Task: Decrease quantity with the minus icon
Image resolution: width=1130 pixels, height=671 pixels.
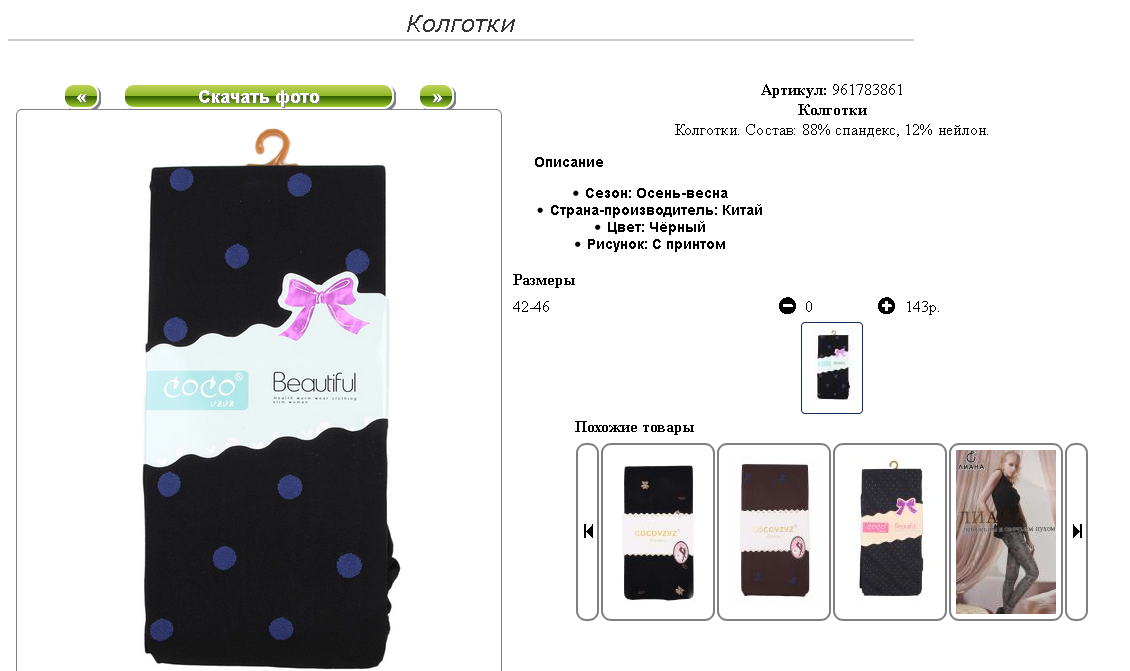Action: pyautogui.click(x=787, y=306)
